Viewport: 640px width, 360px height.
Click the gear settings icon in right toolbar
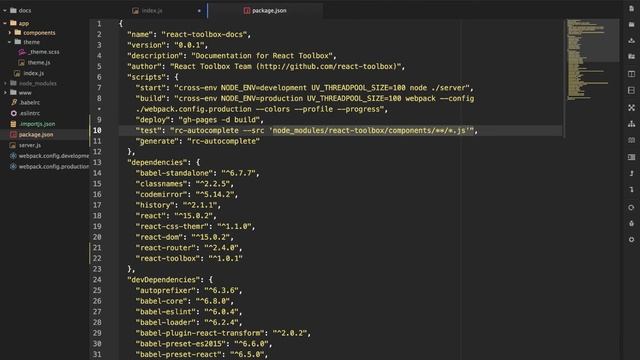(631, 240)
